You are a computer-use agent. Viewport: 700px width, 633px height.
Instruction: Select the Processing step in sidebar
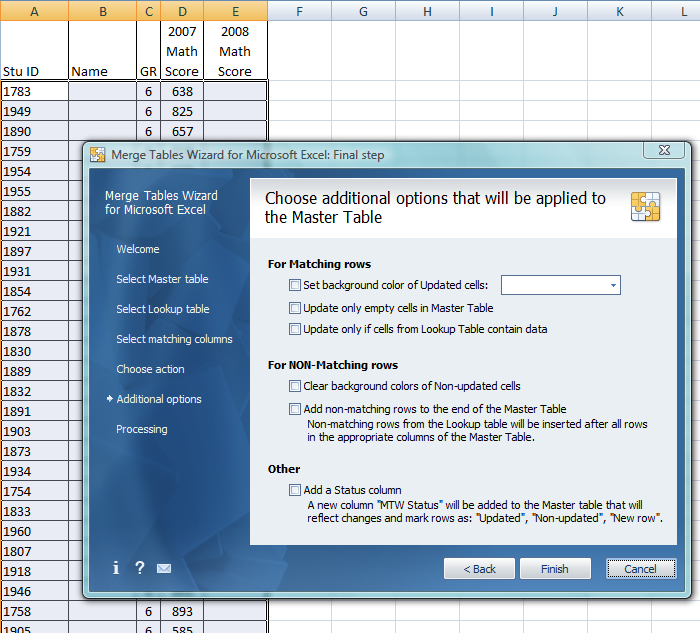click(142, 429)
